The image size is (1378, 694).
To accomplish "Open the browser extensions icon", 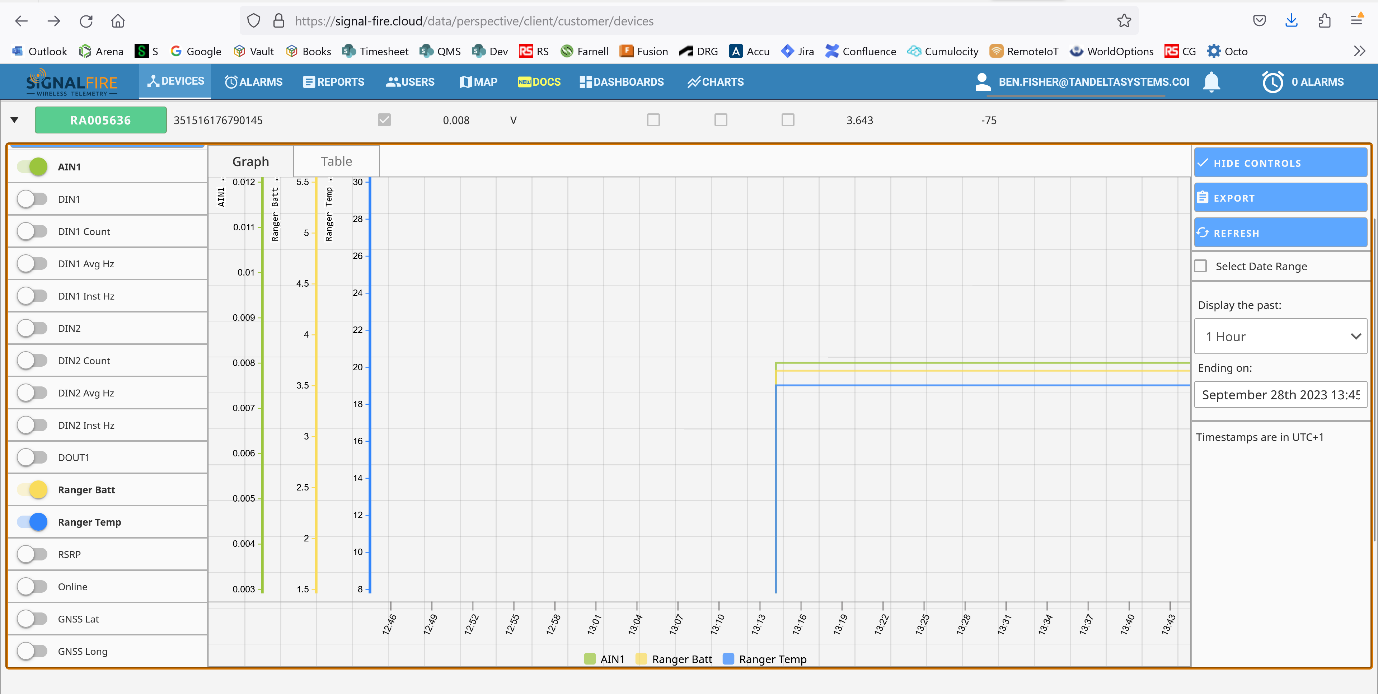I will [1325, 20].
